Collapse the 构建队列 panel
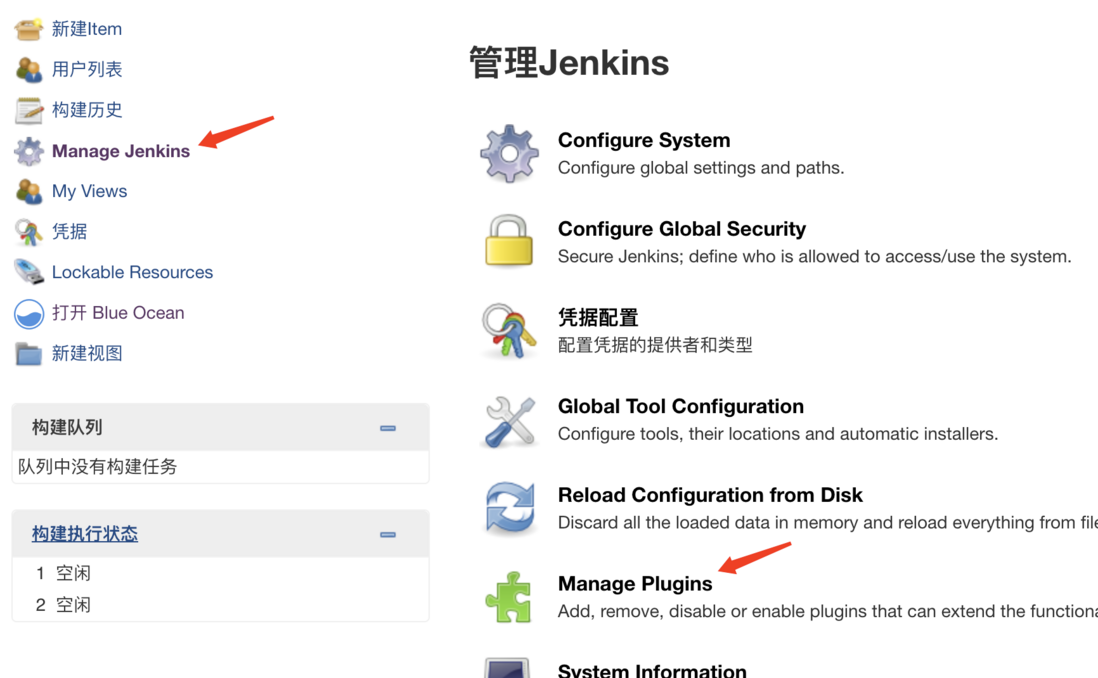This screenshot has width=1098, height=678. pos(388,428)
